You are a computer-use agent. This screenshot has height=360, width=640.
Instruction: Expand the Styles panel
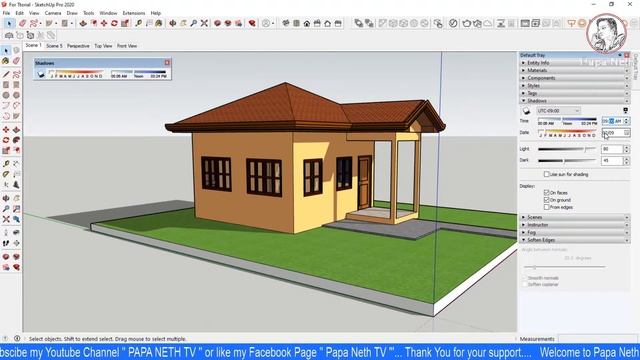tap(575, 86)
